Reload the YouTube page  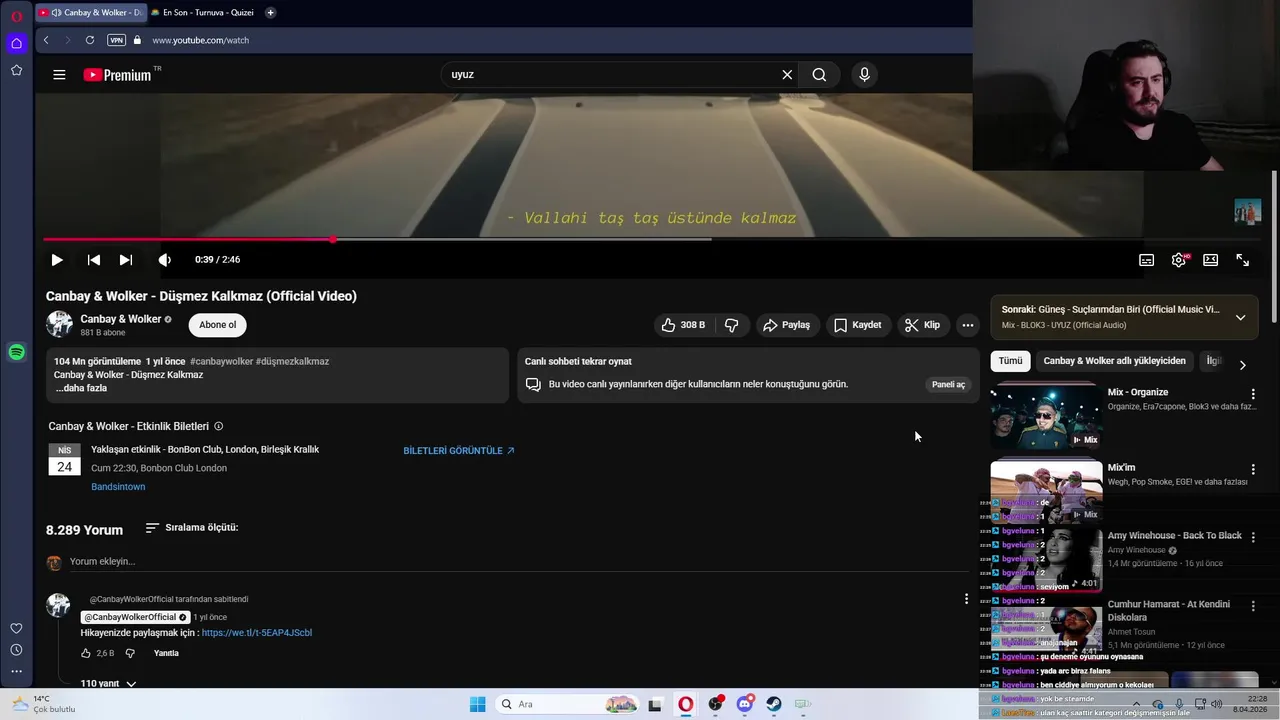90,40
